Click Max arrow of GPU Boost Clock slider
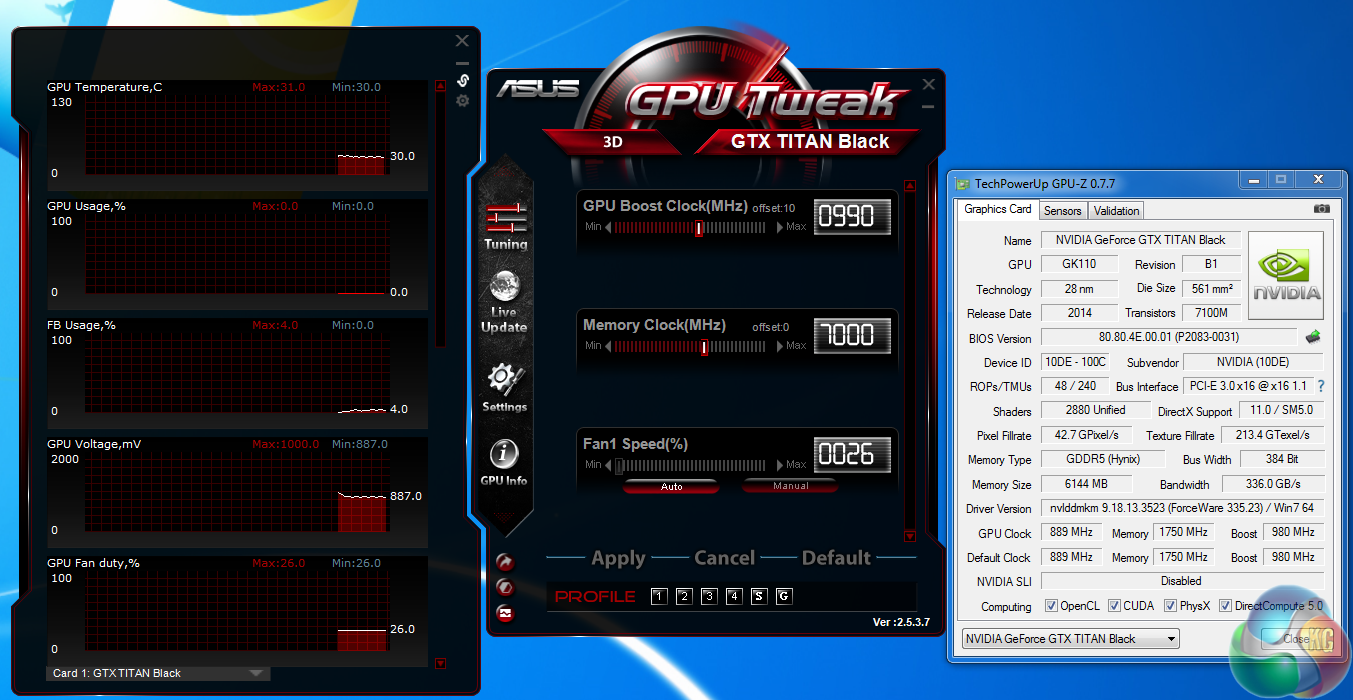The width and height of the screenshot is (1353, 700). (x=780, y=227)
